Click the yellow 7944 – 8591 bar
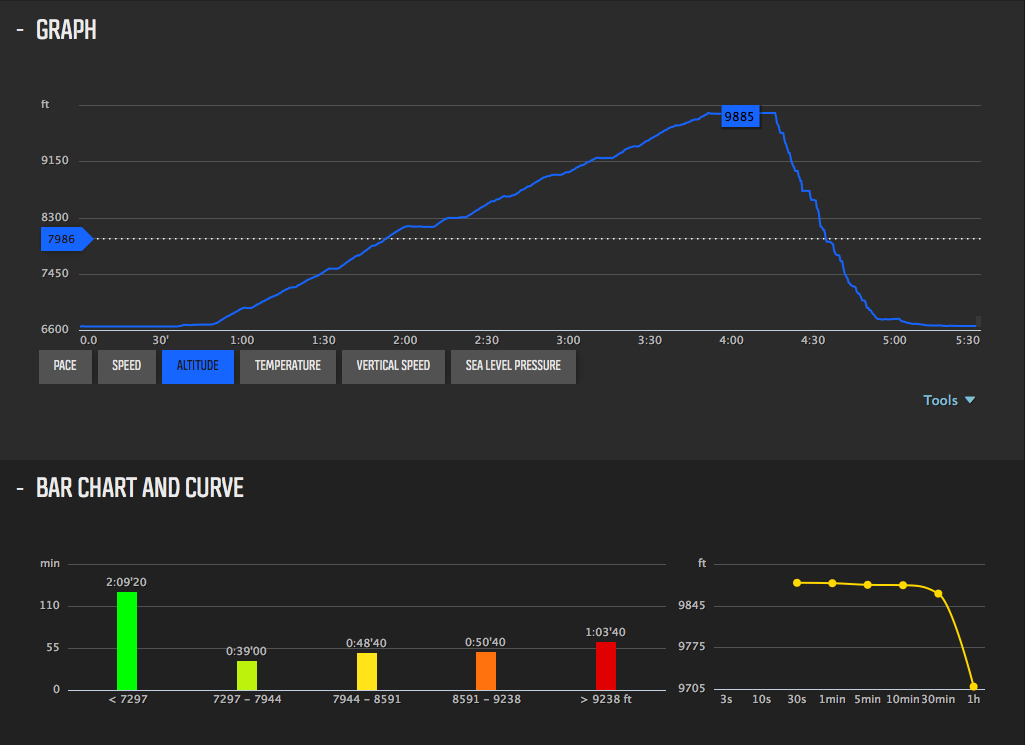The height and width of the screenshot is (745, 1025). [367, 671]
